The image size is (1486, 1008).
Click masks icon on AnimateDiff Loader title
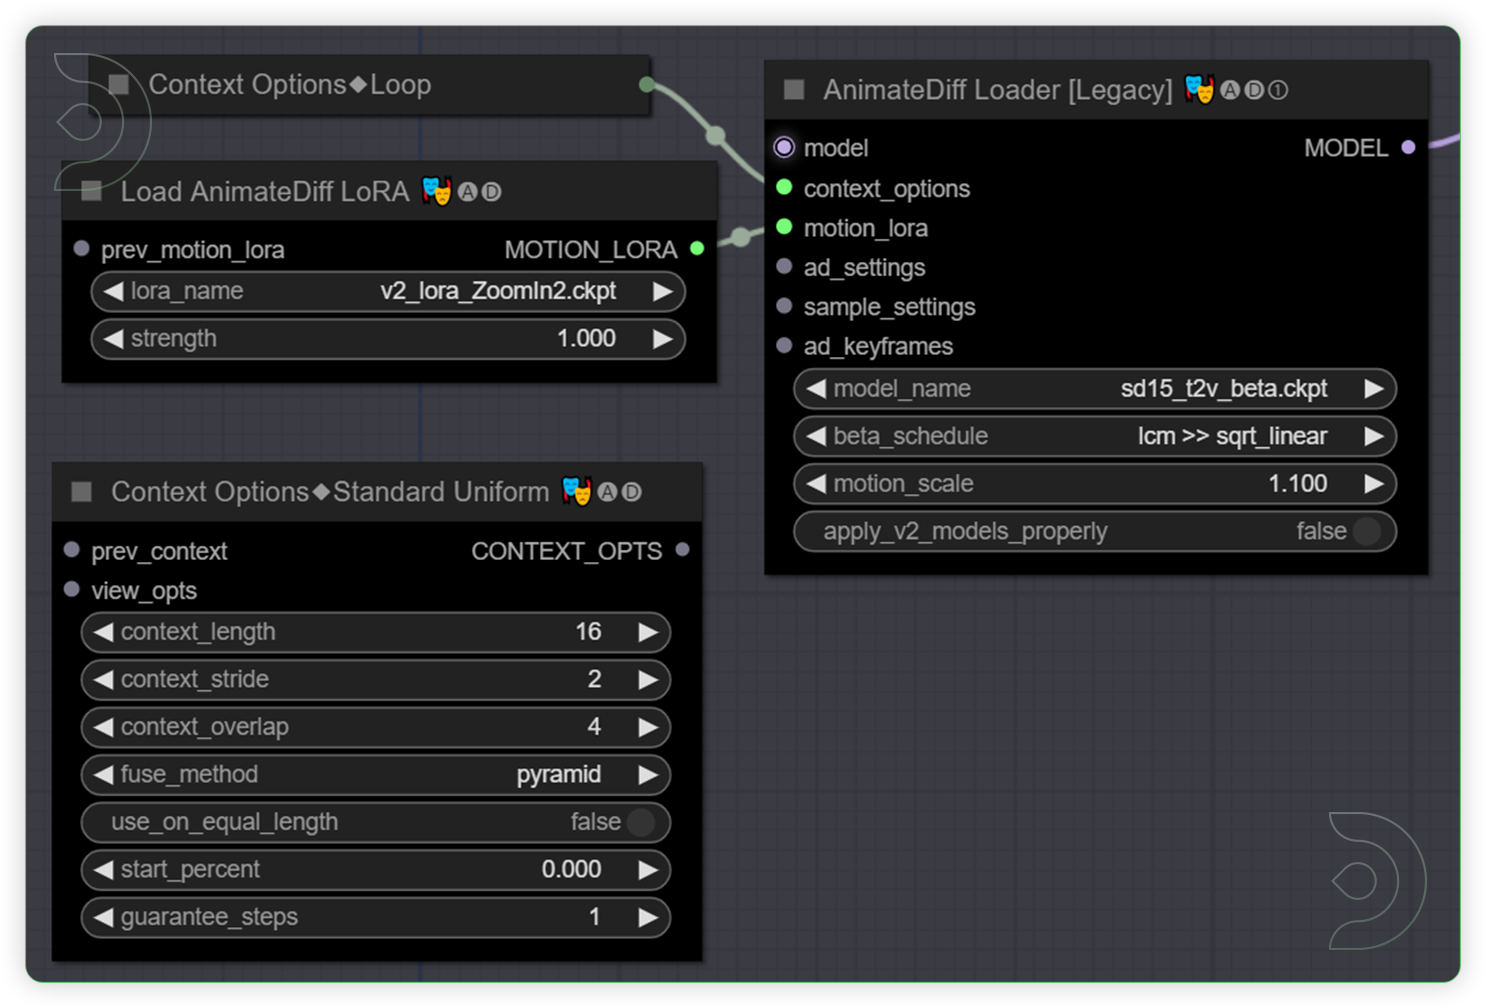click(x=1199, y=89)
